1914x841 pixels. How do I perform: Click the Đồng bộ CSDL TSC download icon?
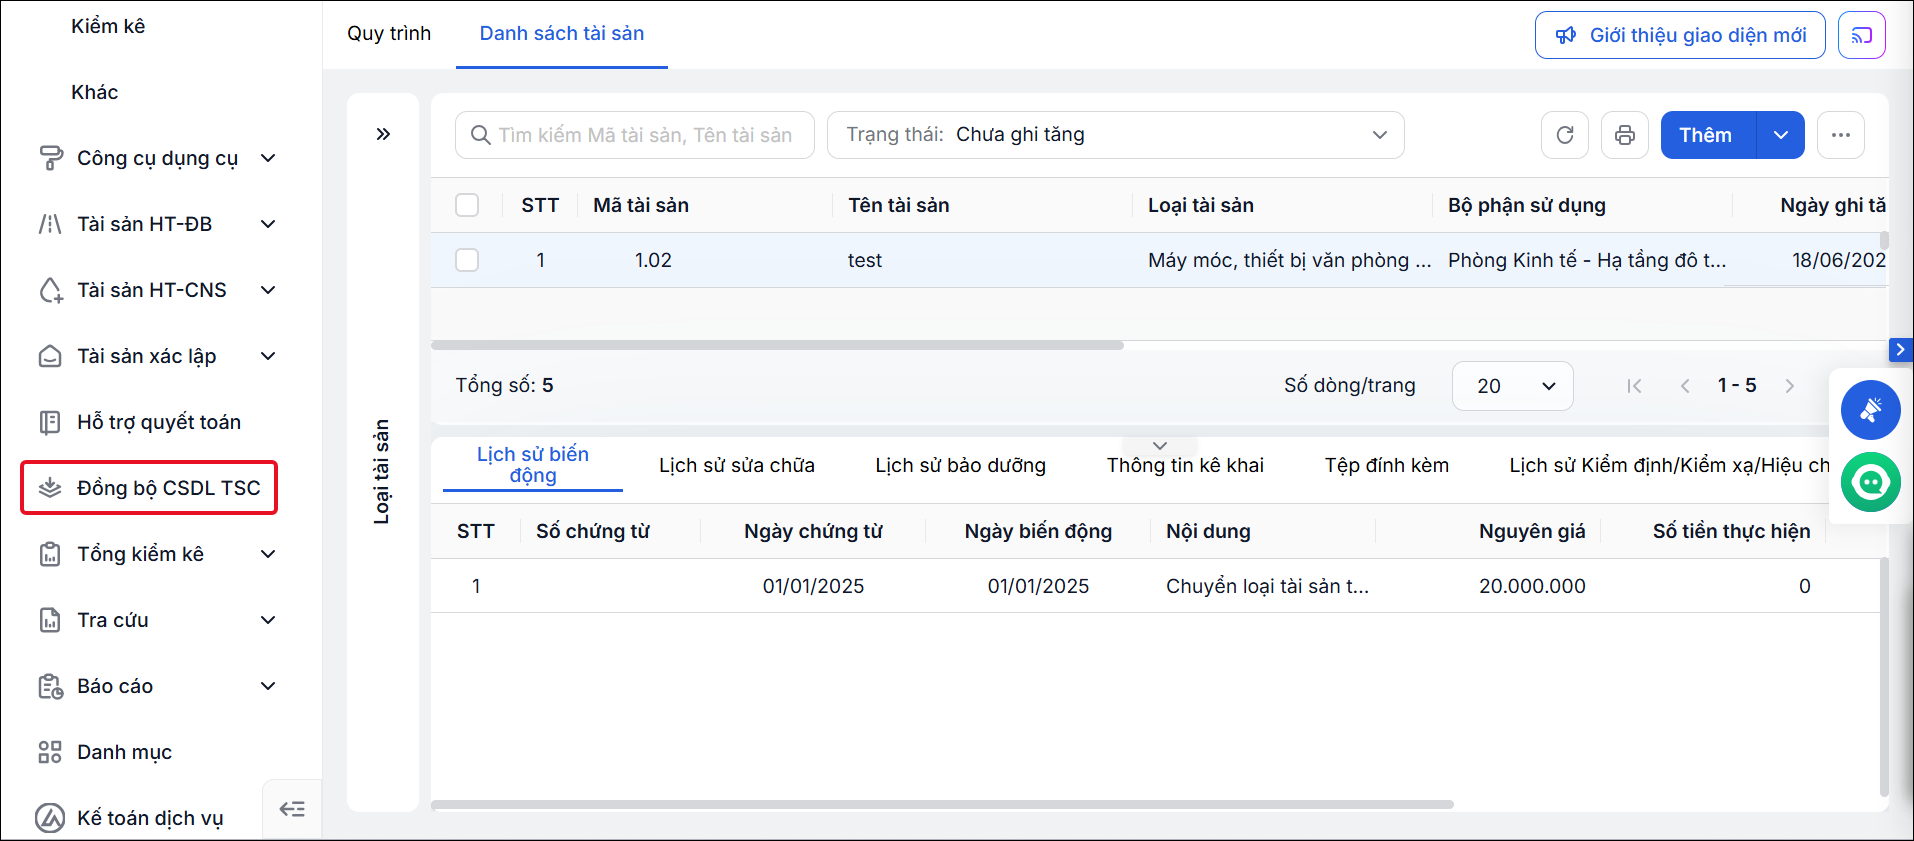tap(50, 488)
